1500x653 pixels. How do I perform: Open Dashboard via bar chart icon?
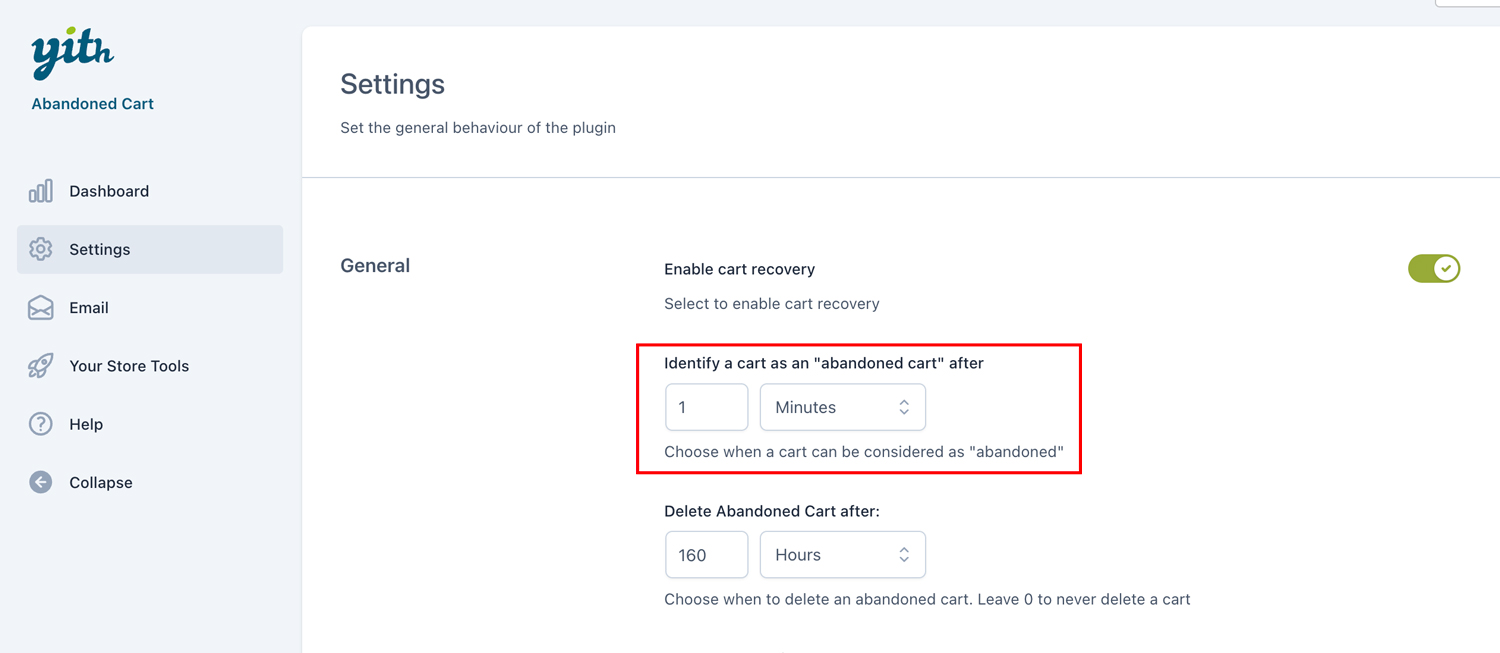click(40, 191)
